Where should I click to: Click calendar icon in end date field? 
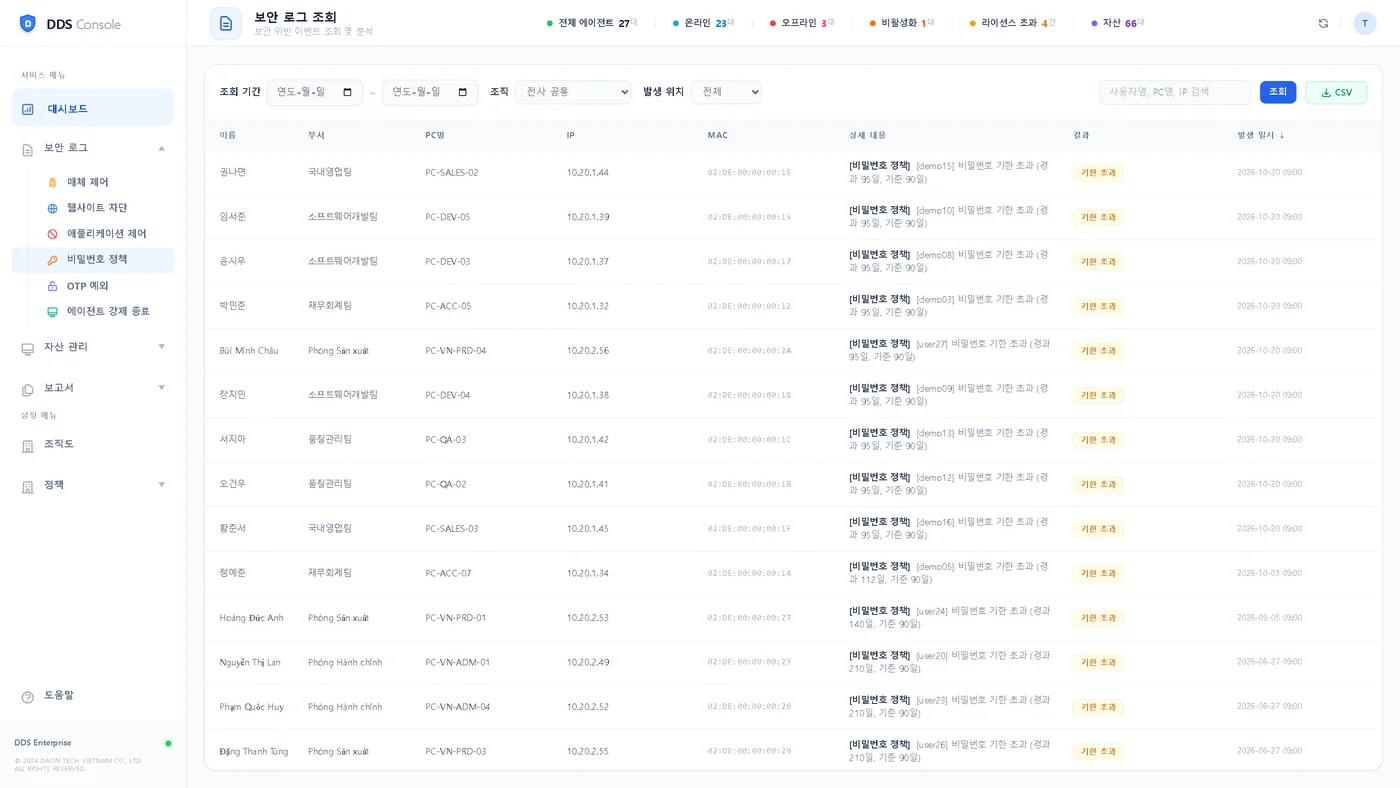(462, 92)
